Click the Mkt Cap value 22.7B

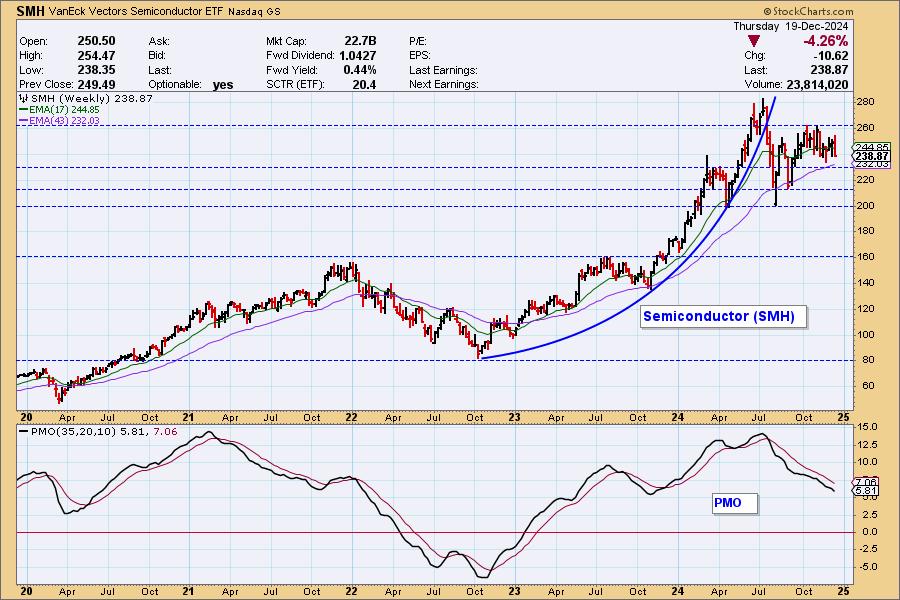pyautogui.click(x=360, y=41)
